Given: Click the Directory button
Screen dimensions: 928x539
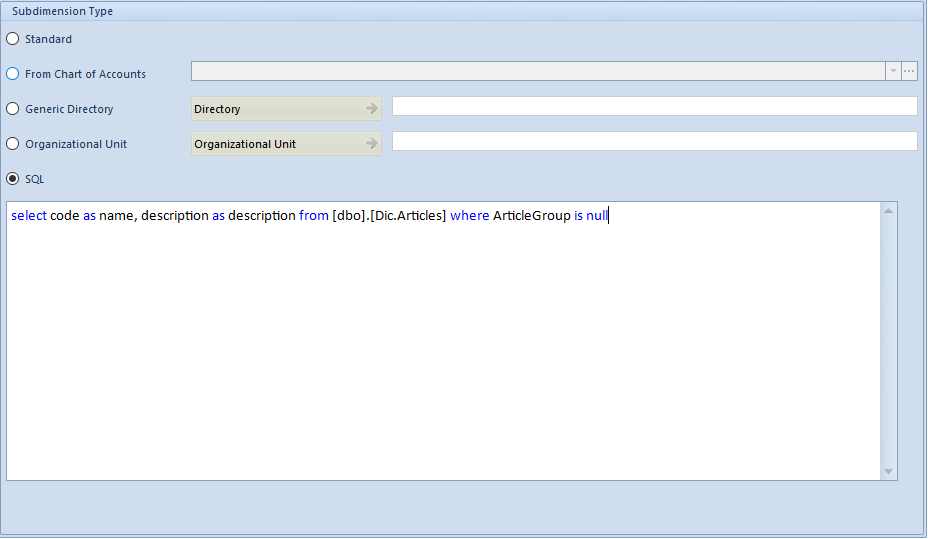Looking at the screenshot, I should pyautogui.click(x=286, y=109).
